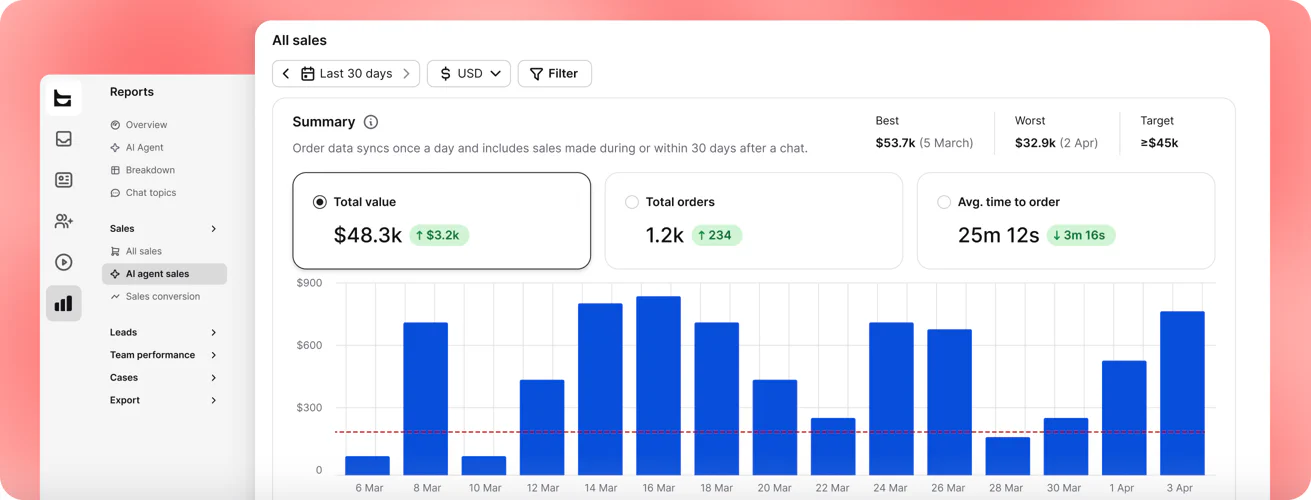
Task: Click the ↓ 3m 16s change badge
Action: (x=1081, y=236)
